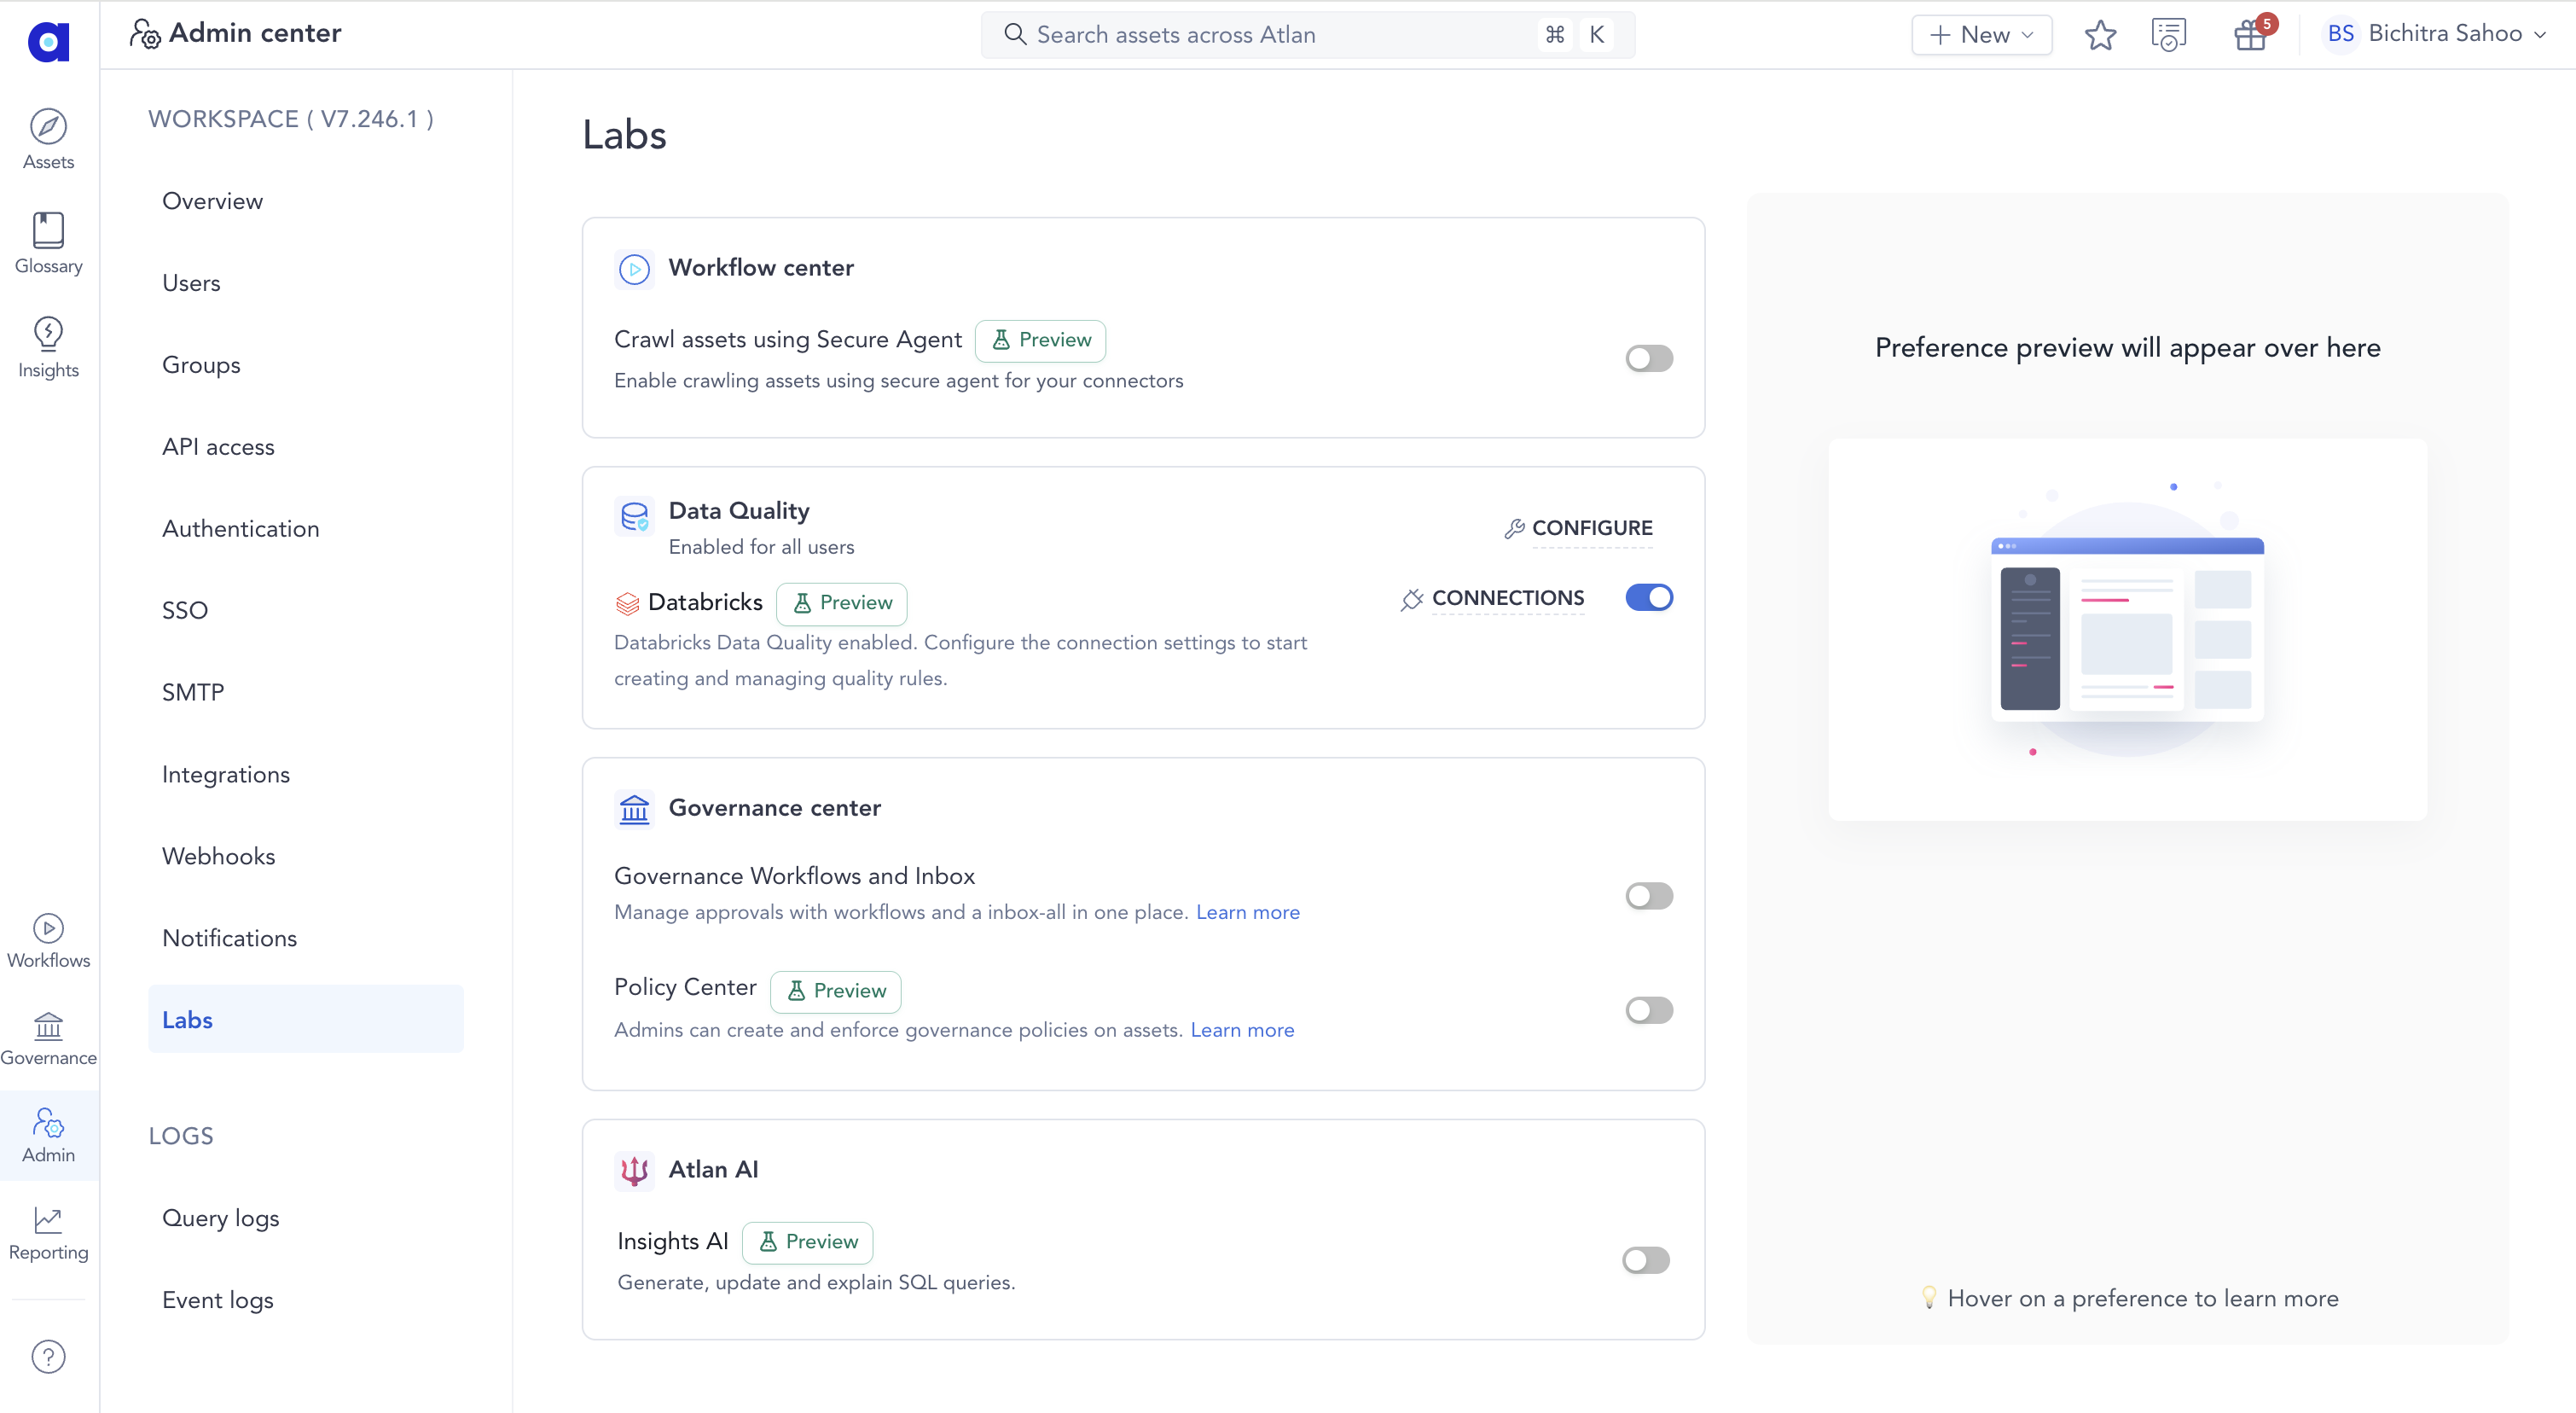Disable the Databricks Data Quality toggle
The image size is (2576, 1413).
[1648, 597]
